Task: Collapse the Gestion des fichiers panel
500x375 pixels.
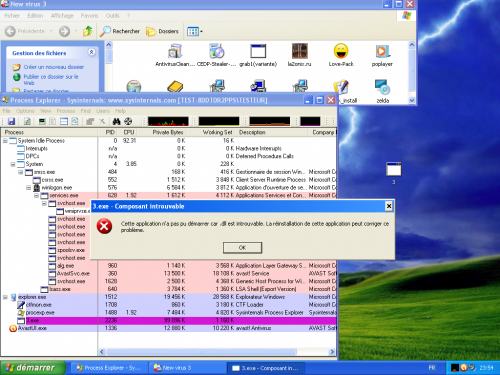Action: coord(91,52)
